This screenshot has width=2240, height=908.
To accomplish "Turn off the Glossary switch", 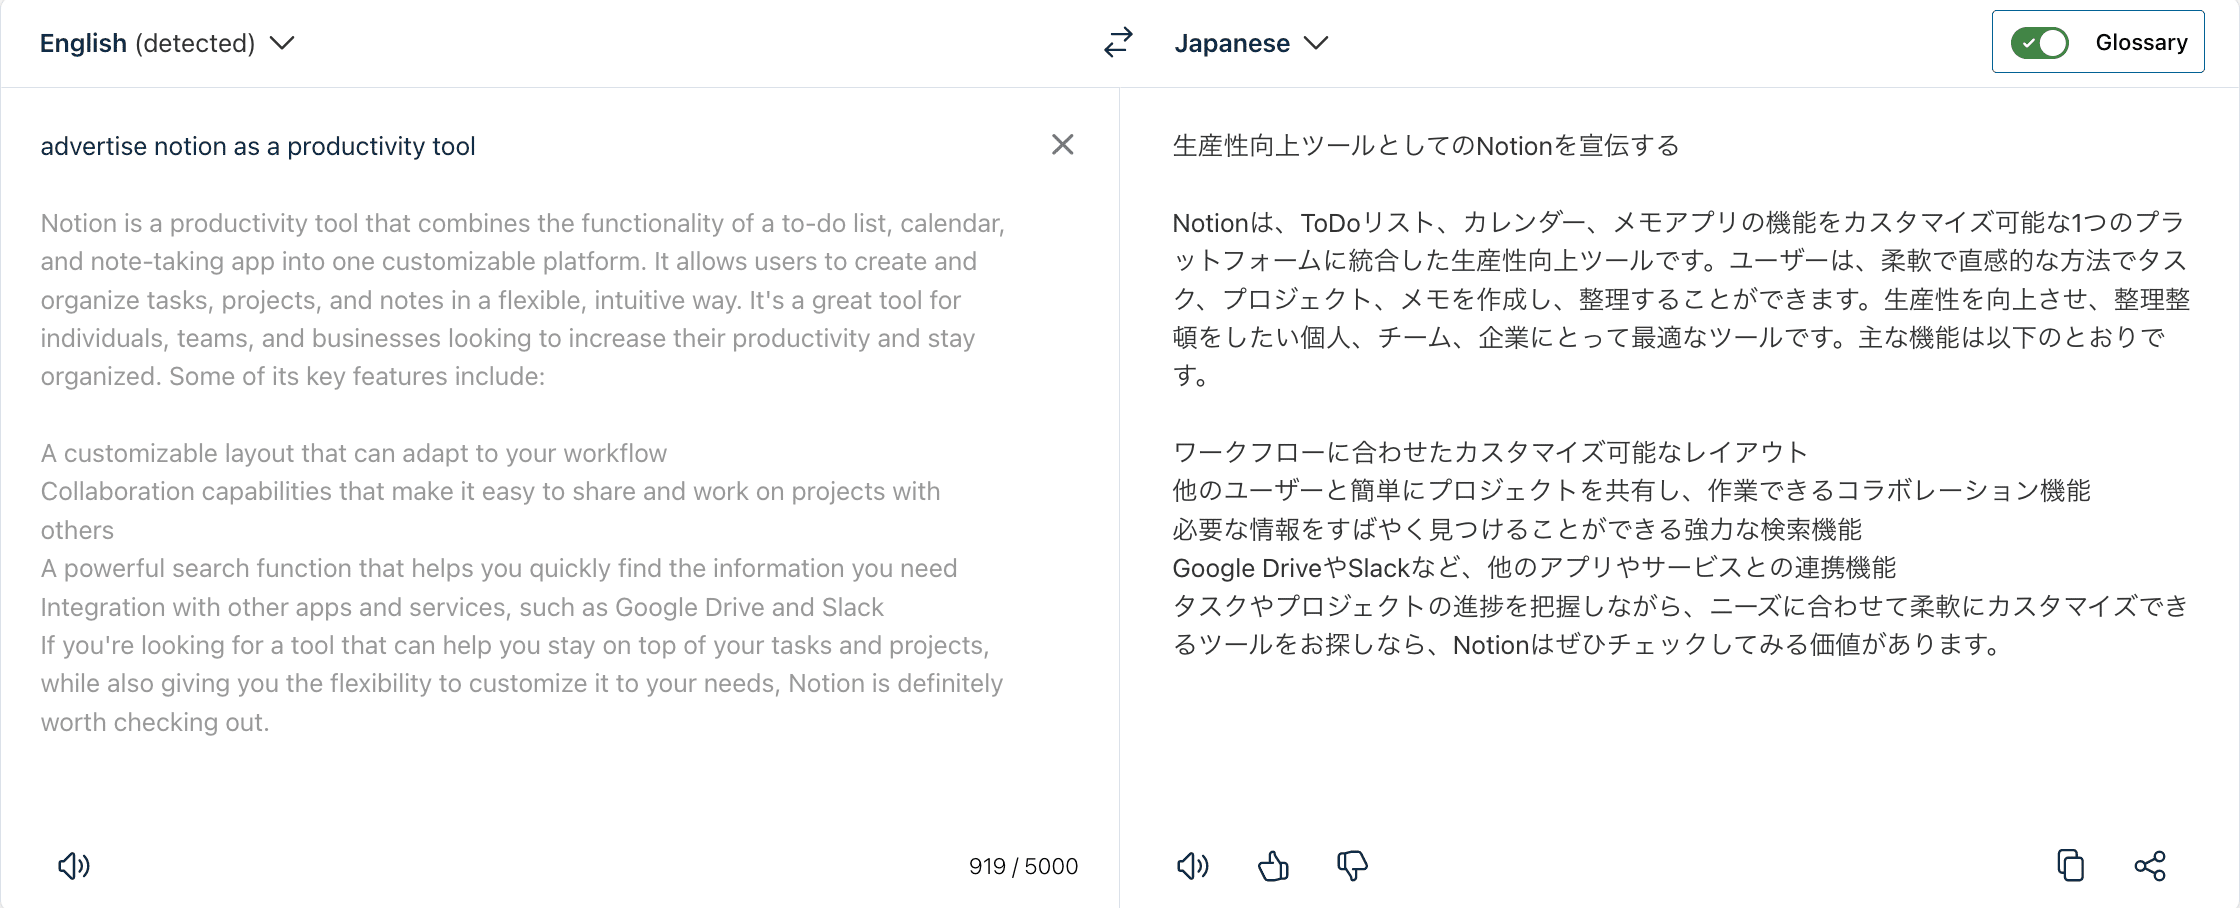I will [x=2040, y=43].
